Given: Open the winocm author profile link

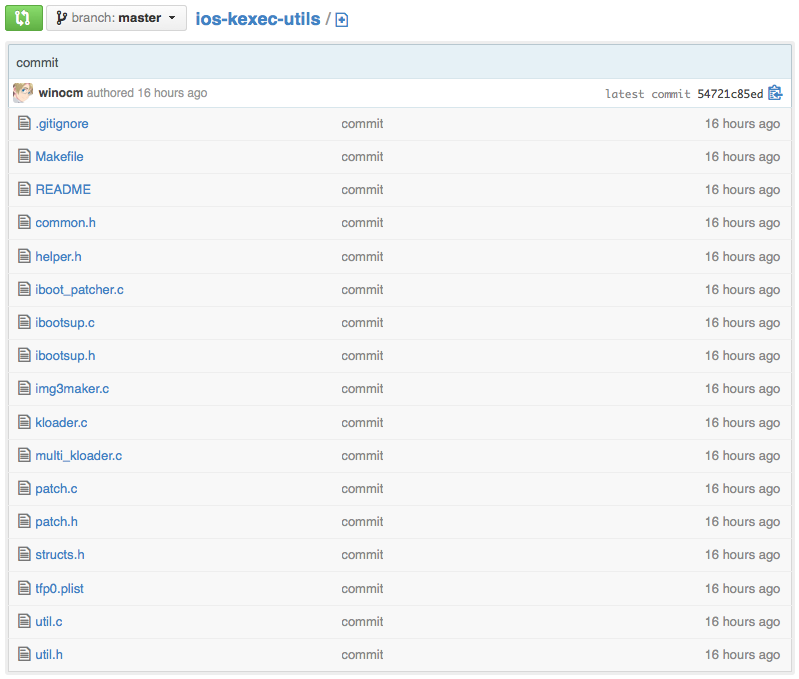Looking at the screenshot, I should tap(60, 93).
